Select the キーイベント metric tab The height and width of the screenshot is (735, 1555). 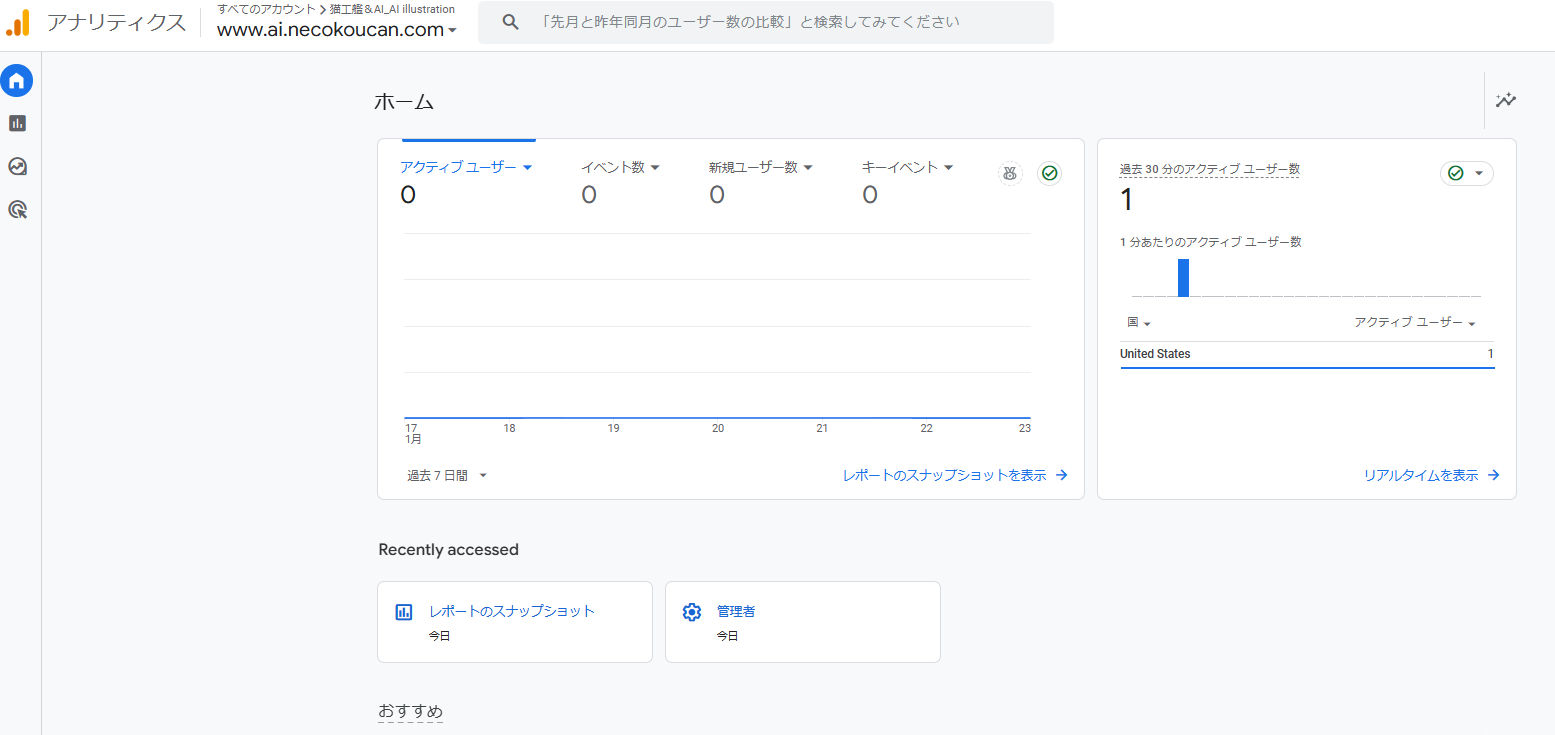point(900,168)
